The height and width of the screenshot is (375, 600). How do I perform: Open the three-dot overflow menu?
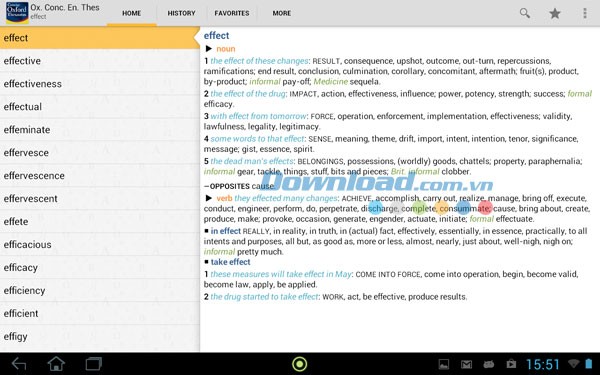585,13
